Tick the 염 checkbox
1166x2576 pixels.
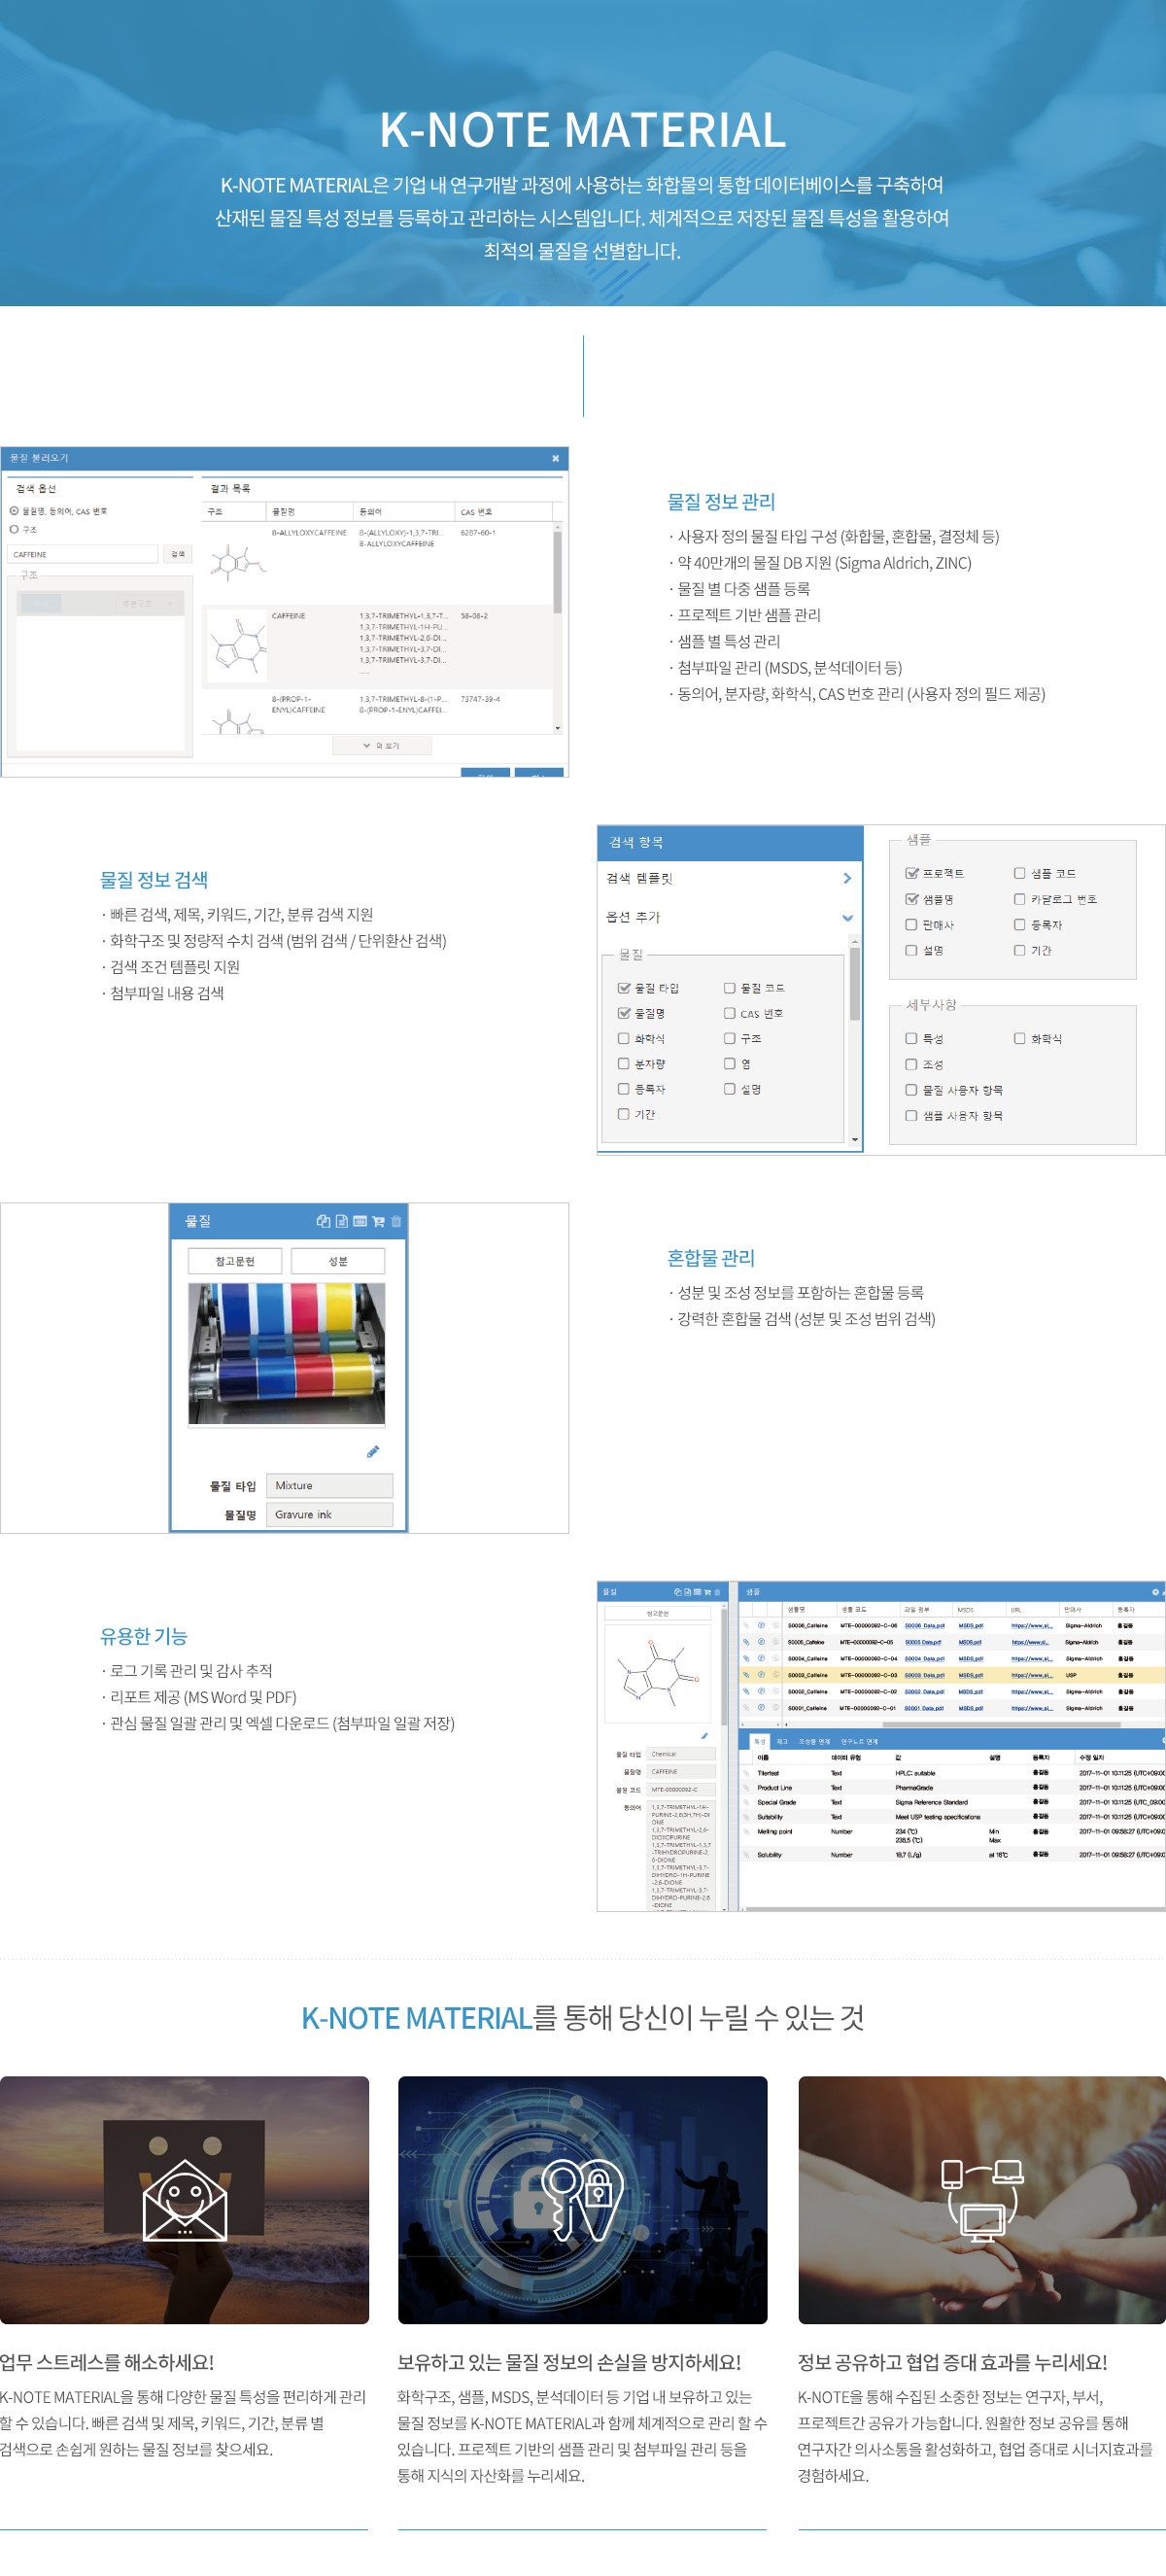730,1064
